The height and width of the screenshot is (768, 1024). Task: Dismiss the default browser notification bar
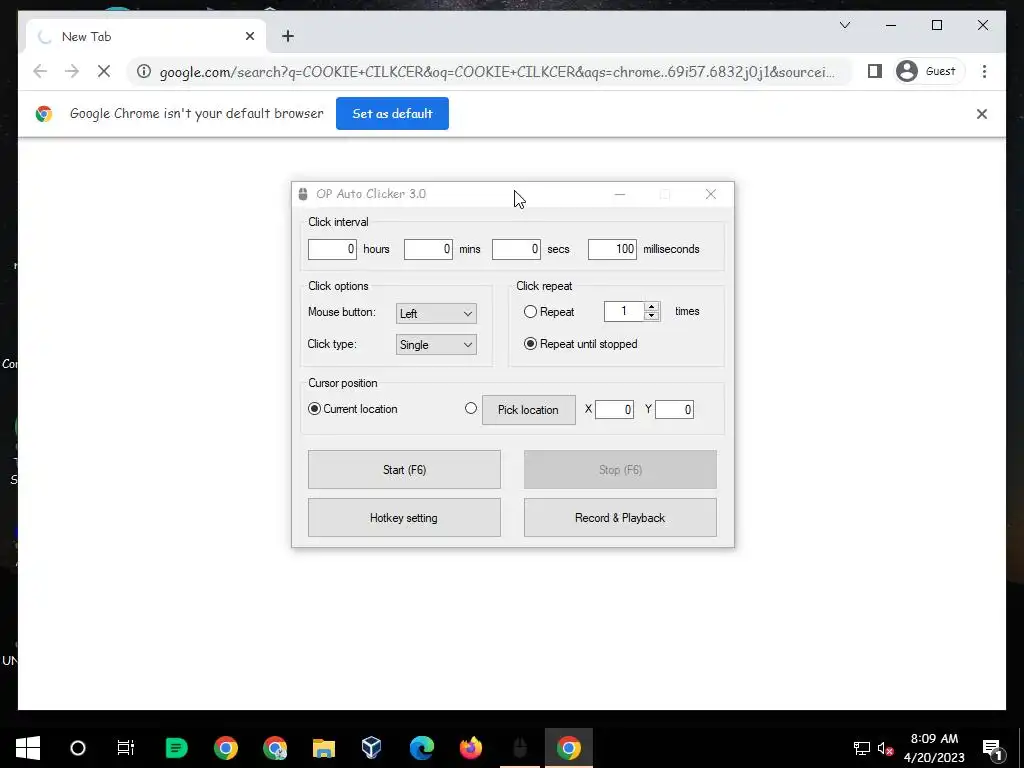click(x=982, y=114)
